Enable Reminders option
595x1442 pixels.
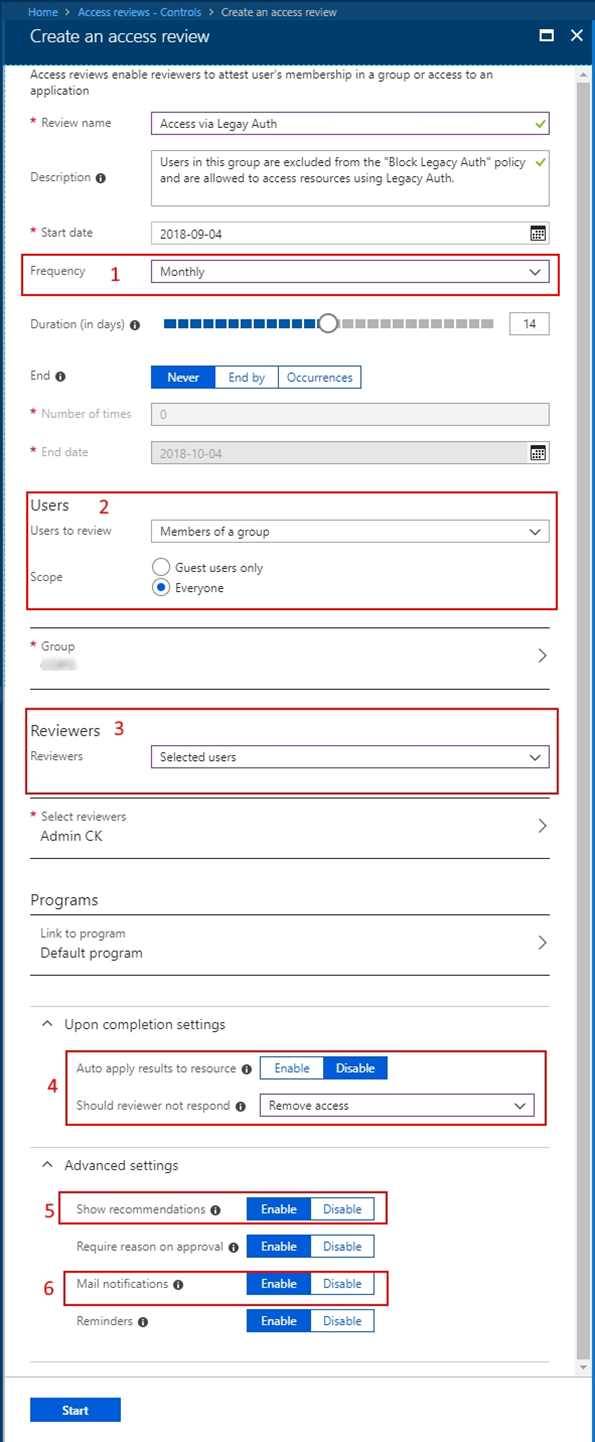click(279, 1321)
